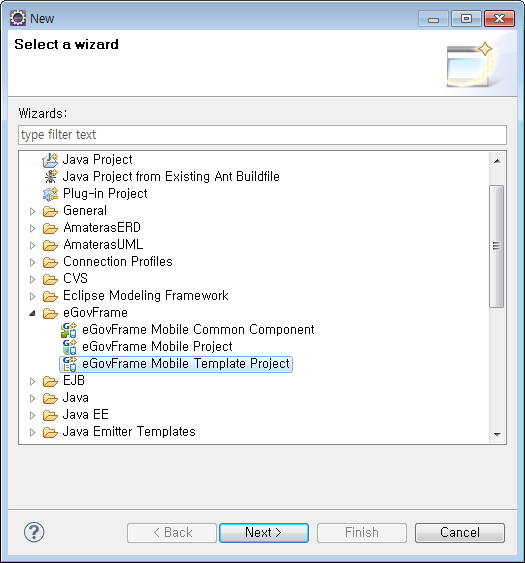The image size is (525, 563).
Task: Click the eGovFrame Mobile Project icon
Action: (69, 346)
